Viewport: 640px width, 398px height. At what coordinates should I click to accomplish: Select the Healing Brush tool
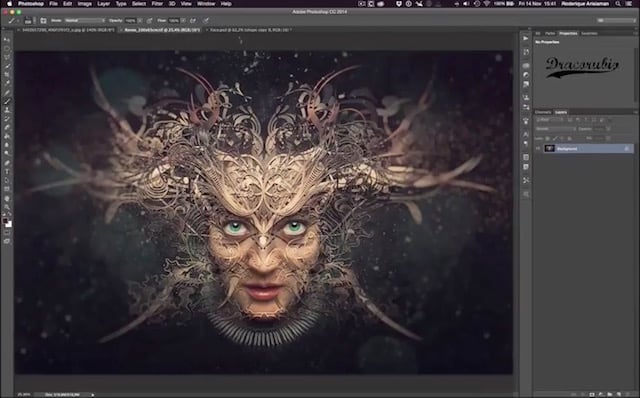tap(7, 92)
